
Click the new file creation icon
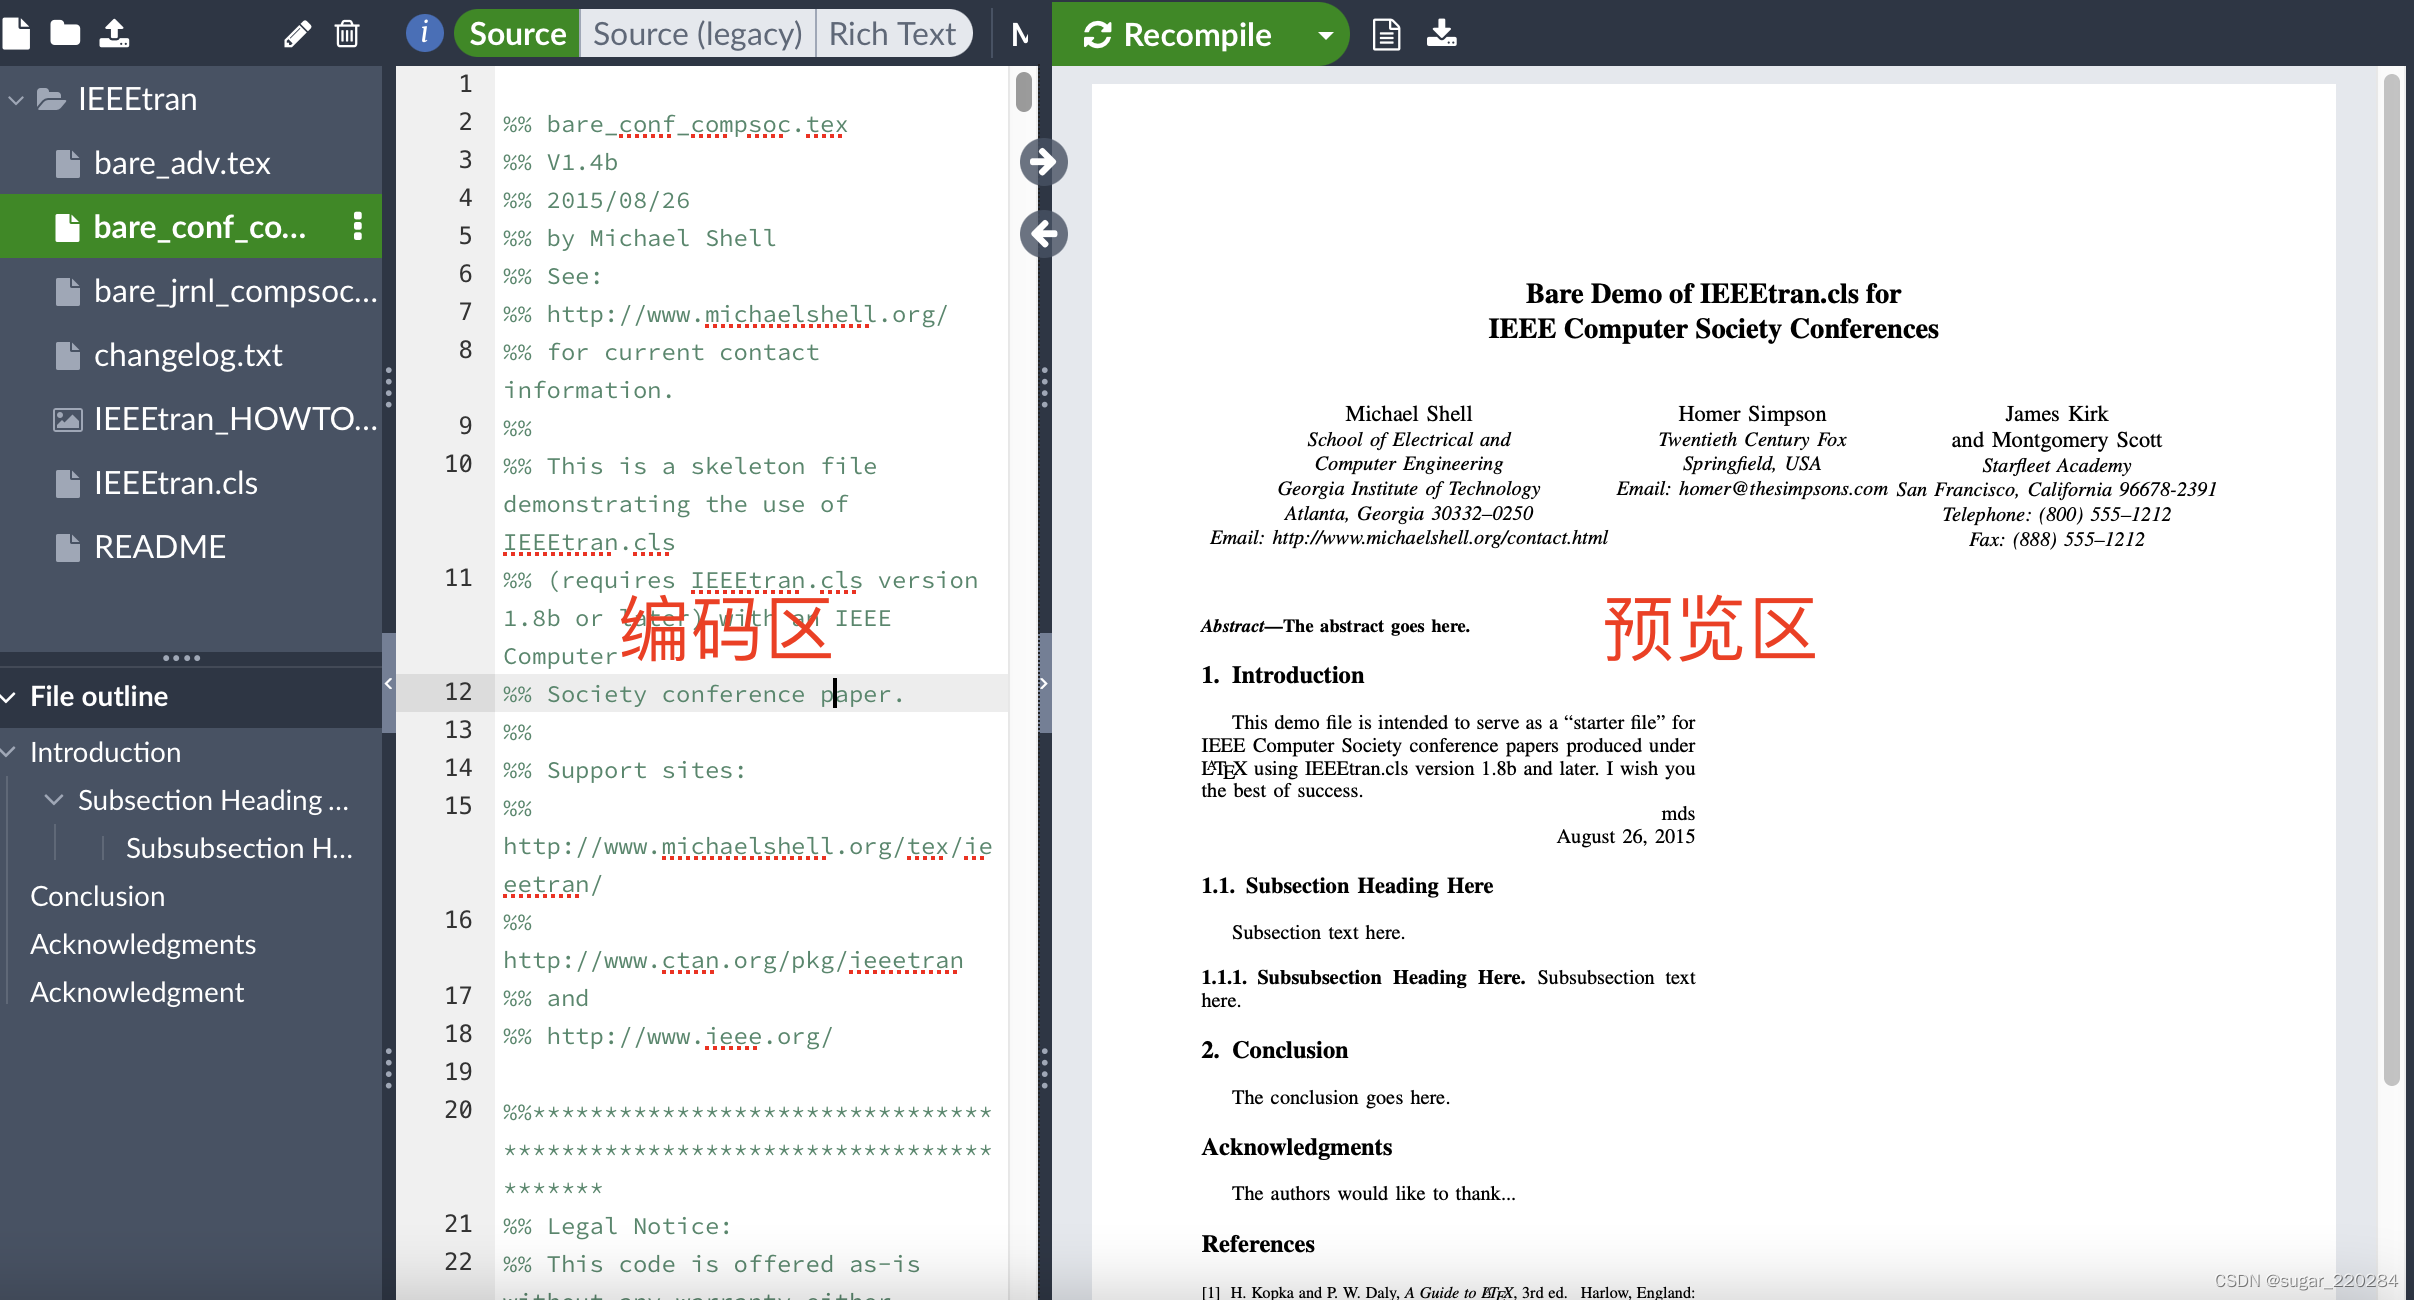(21, 32)
